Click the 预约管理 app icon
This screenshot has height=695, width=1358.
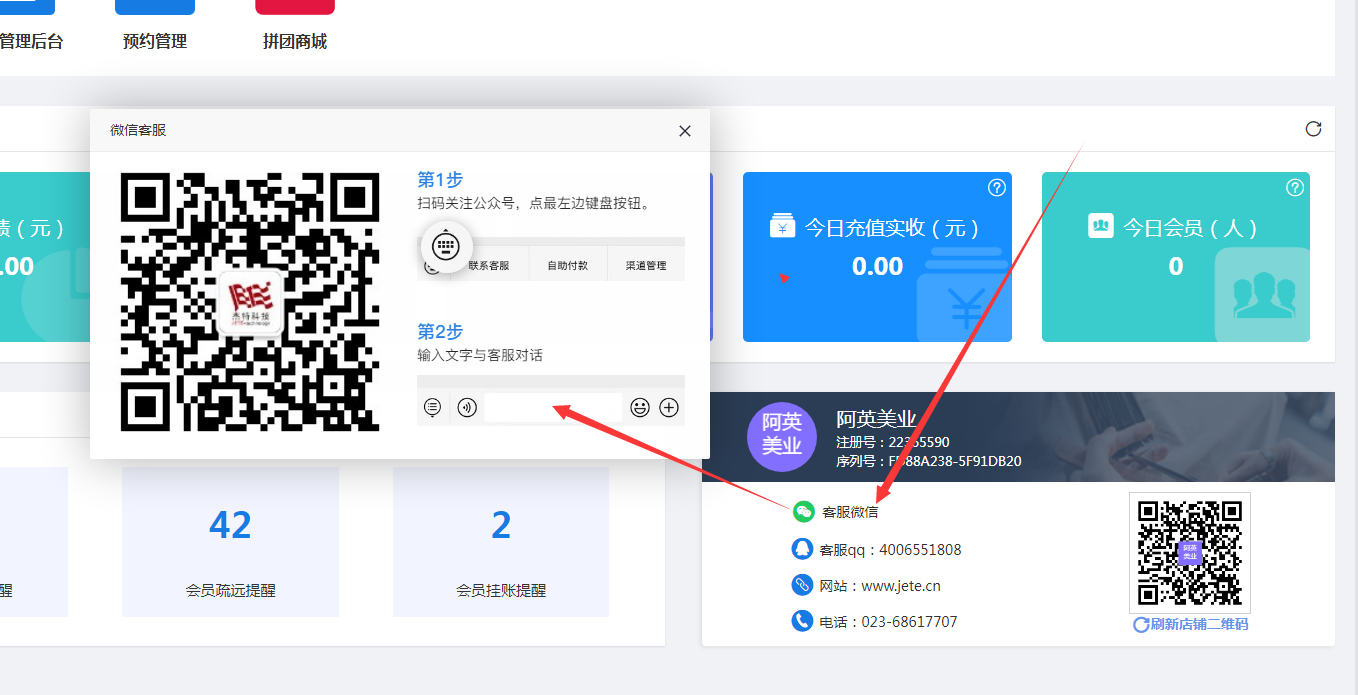[x=155, y=7]
